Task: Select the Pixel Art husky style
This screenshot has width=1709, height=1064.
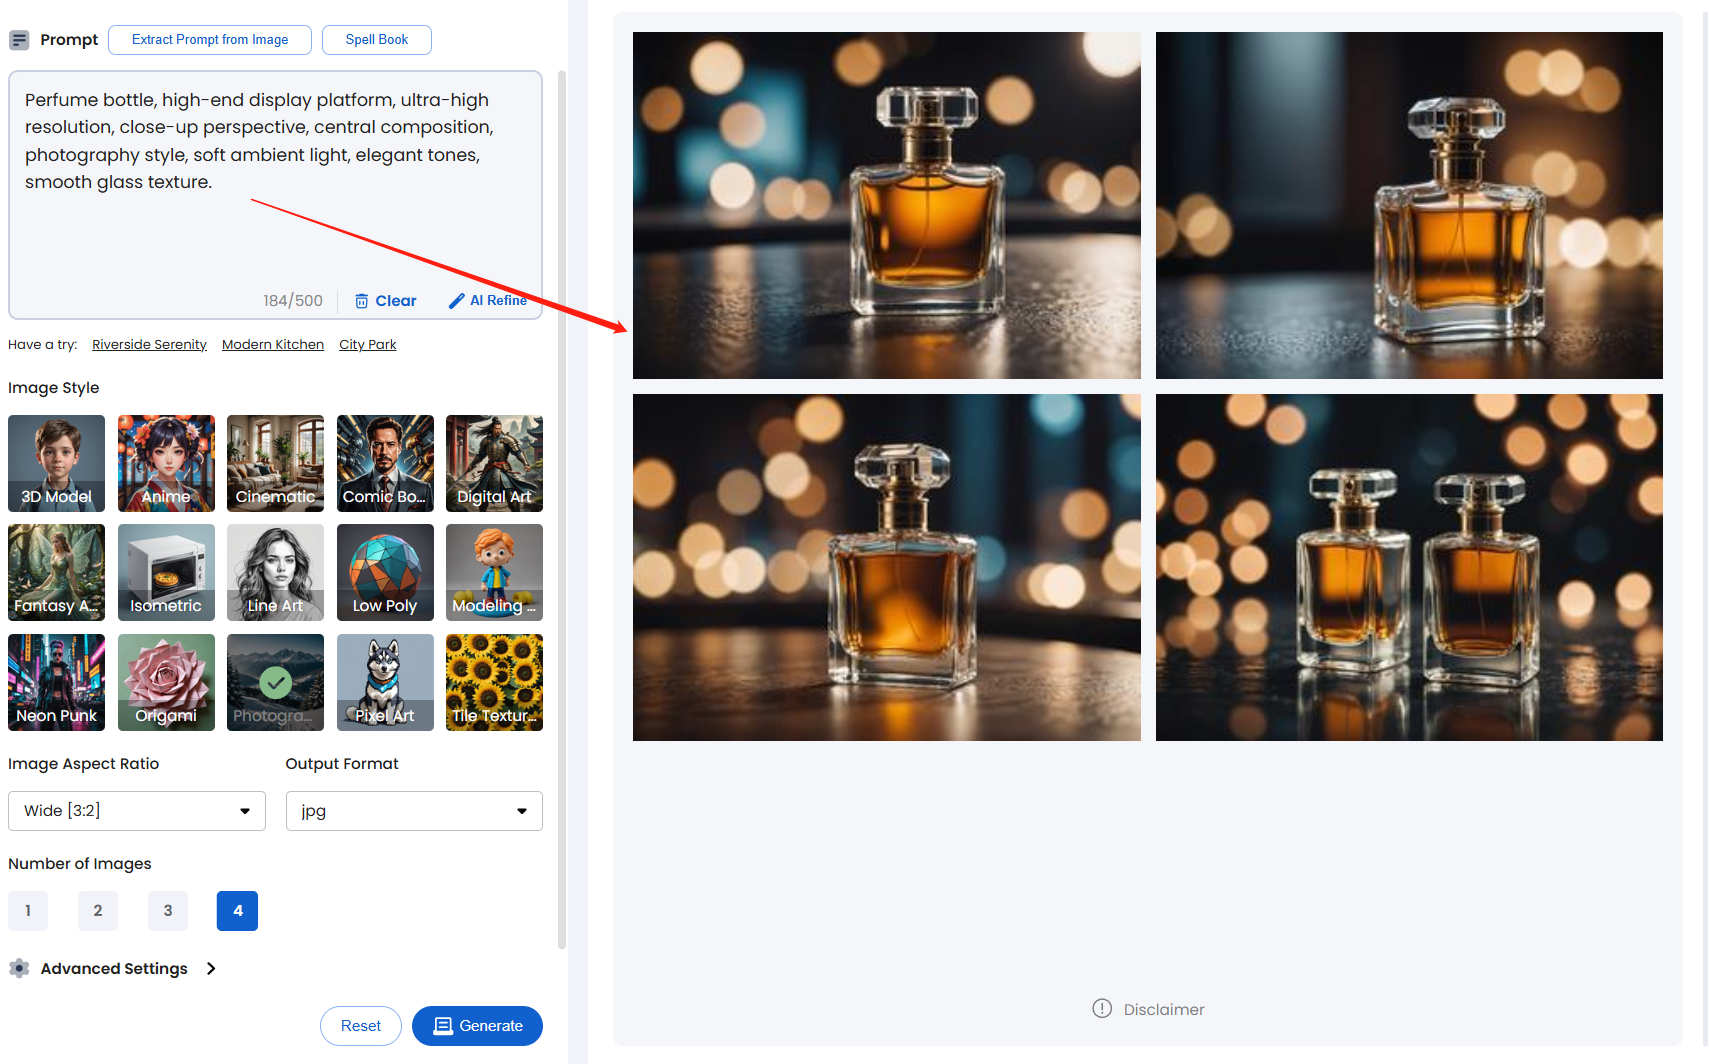Action: pos(385,682)
